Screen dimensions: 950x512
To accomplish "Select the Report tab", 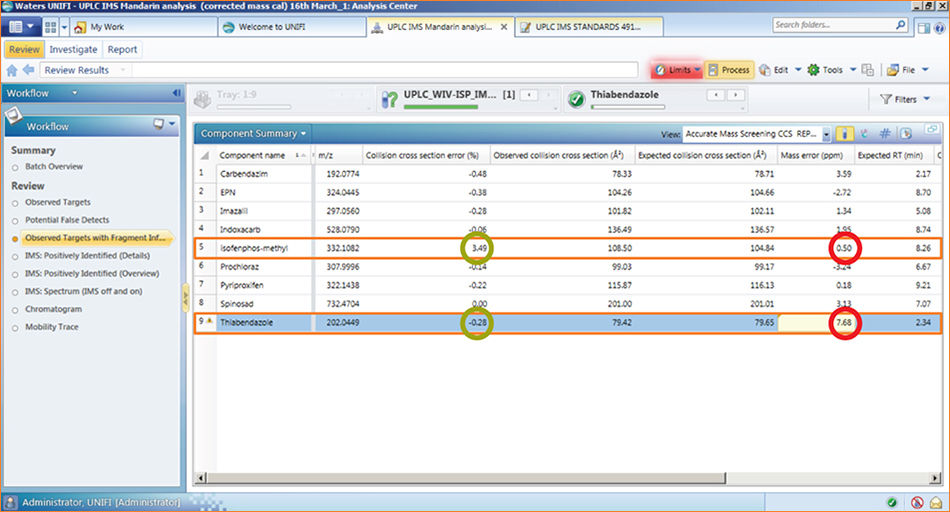I will [122, 50].
